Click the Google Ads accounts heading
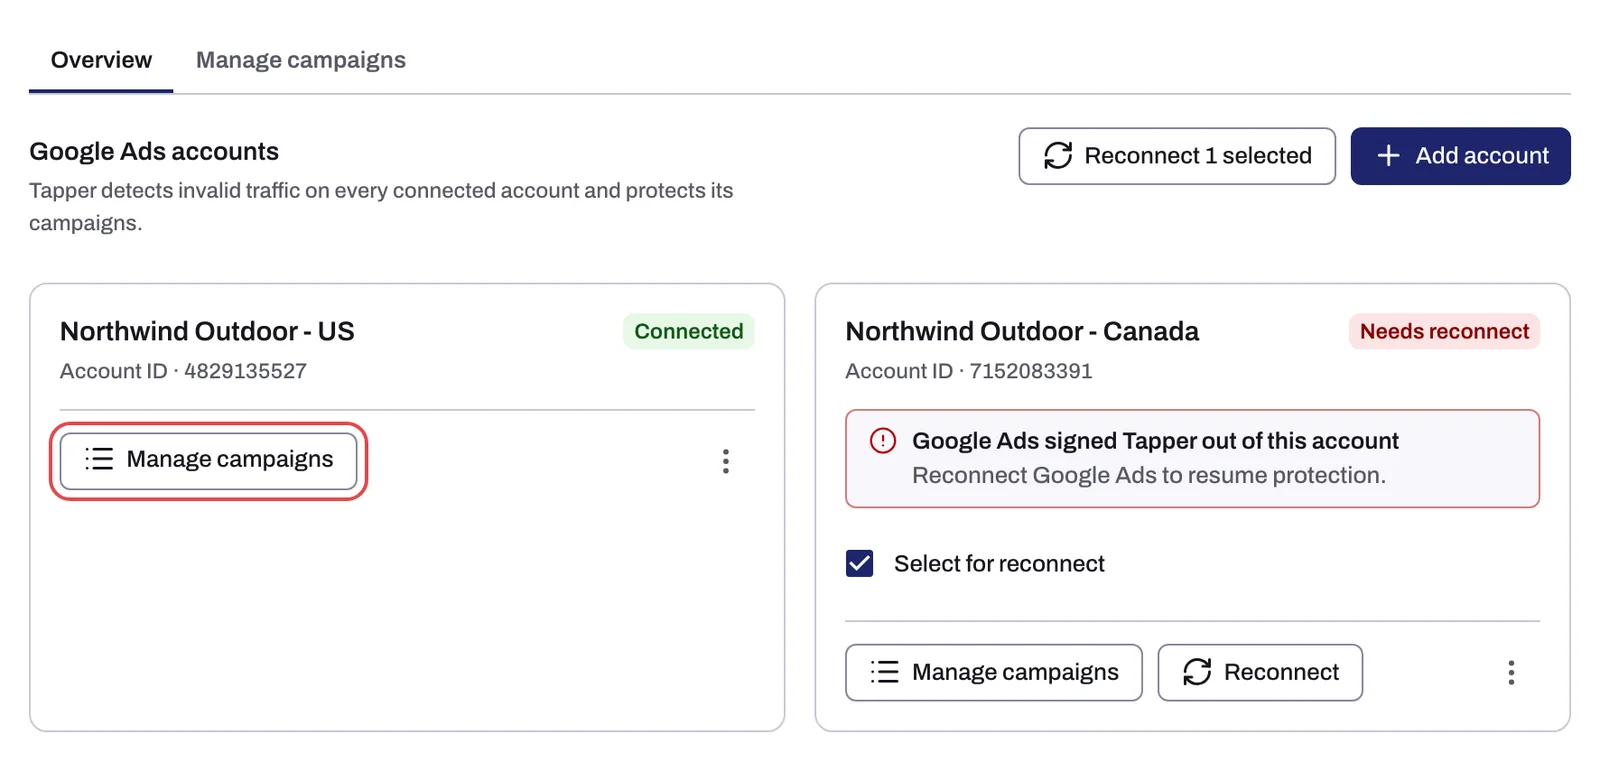This screenshot has height=762, width=1600. [x=154, y=151]
